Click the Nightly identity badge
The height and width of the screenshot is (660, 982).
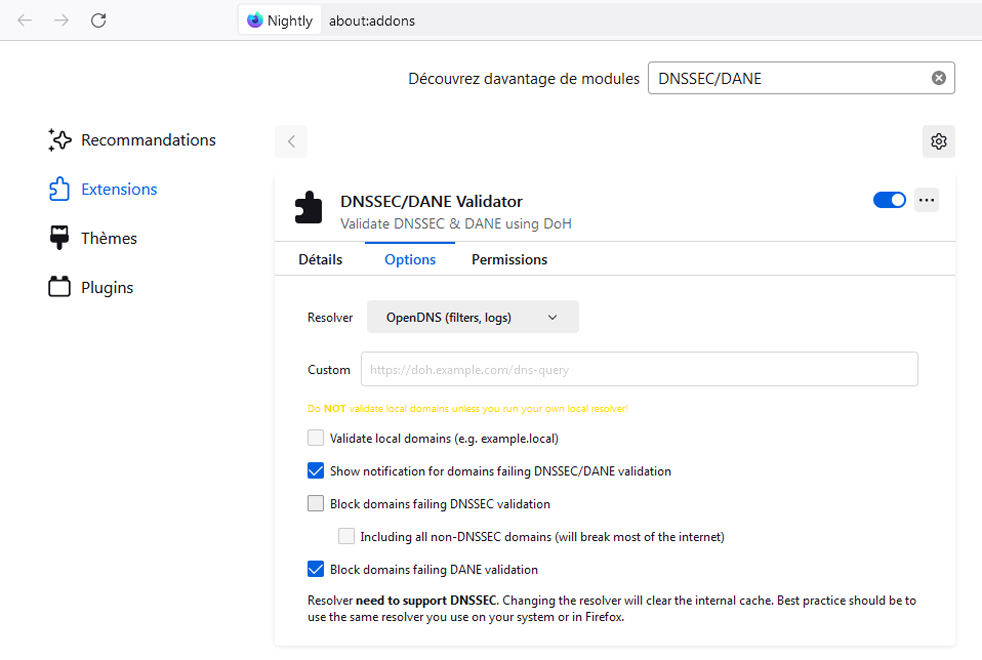pyautogui.click(x=280, y=21)
